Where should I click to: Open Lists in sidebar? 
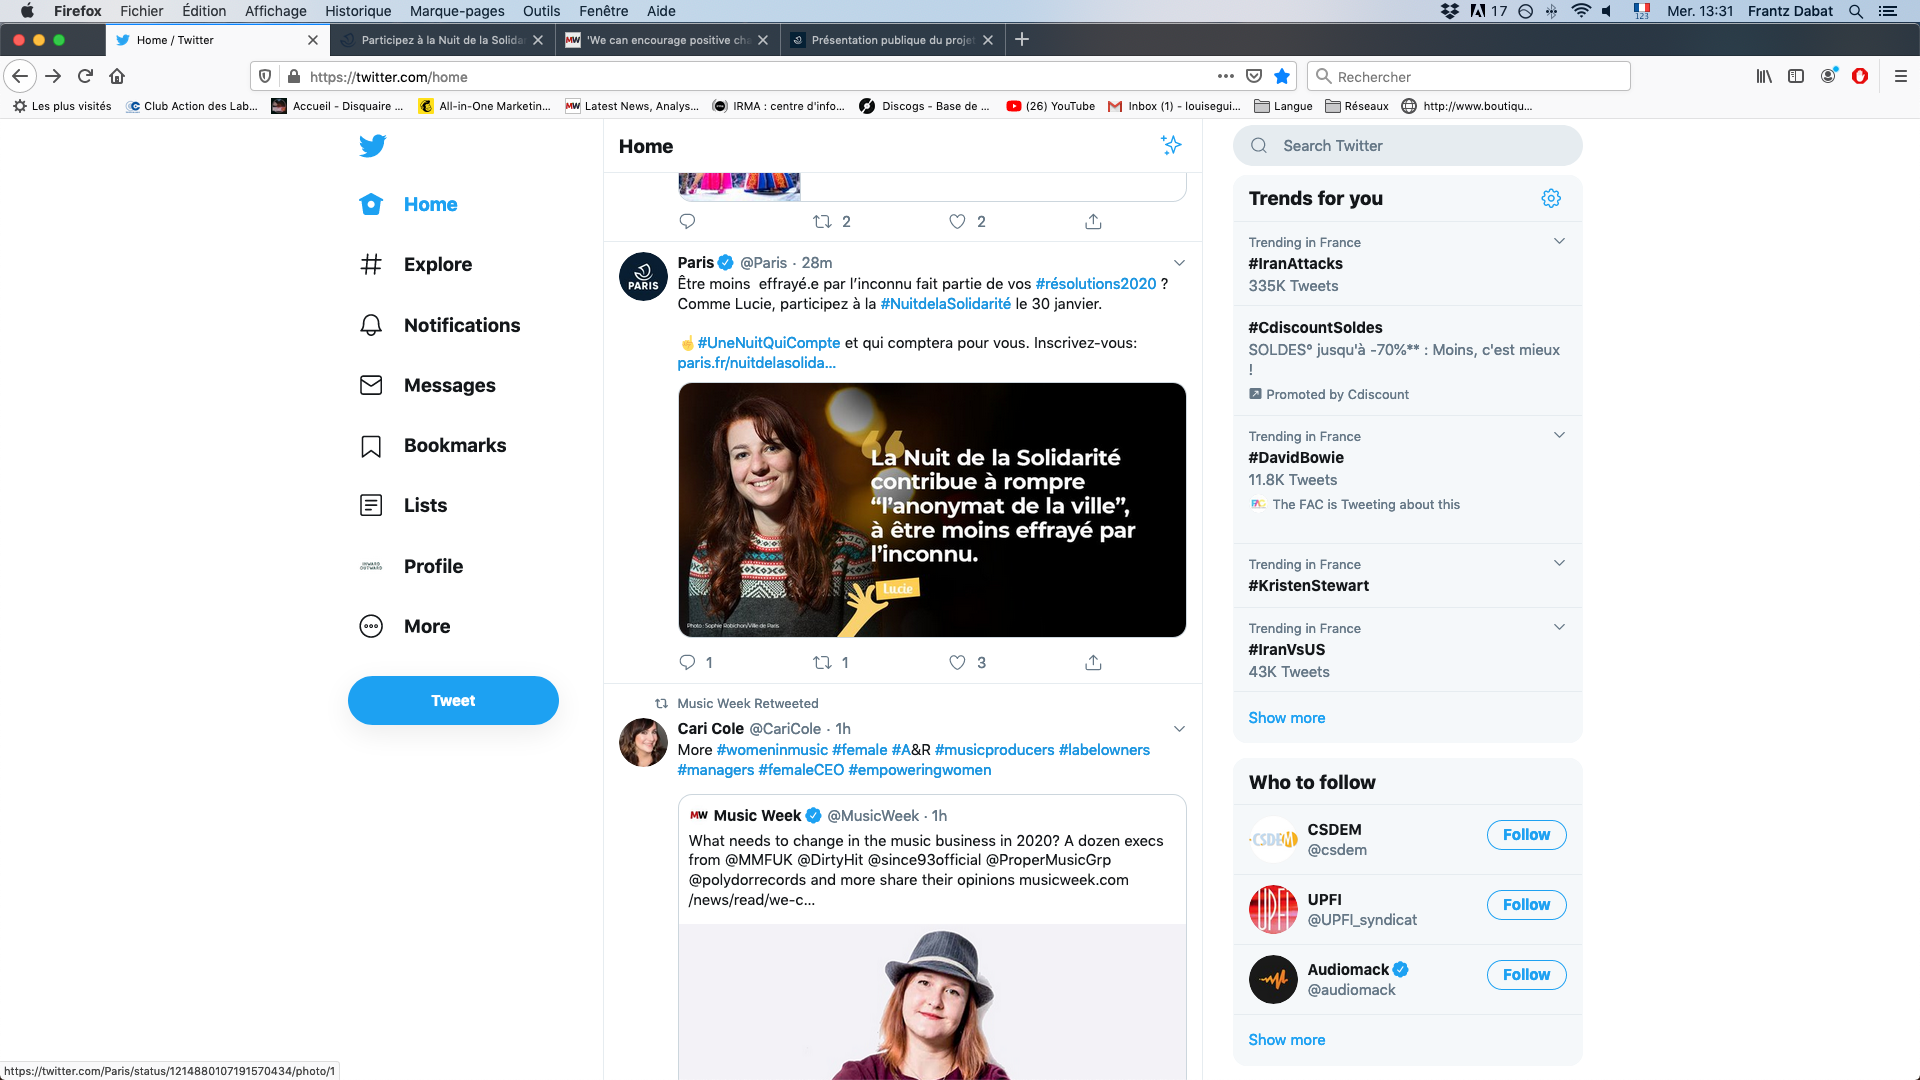click(x=404, y=505)
